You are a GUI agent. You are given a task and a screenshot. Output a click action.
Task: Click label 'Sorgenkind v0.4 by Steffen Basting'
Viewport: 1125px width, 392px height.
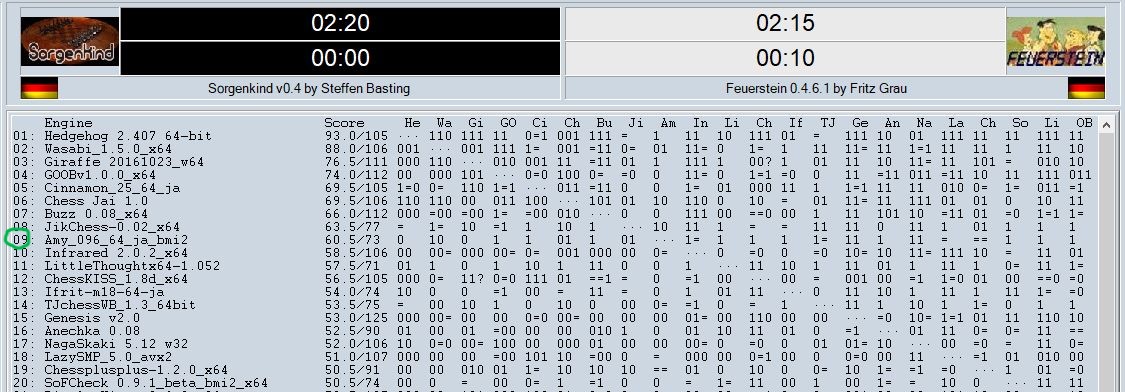coord(309,89)
